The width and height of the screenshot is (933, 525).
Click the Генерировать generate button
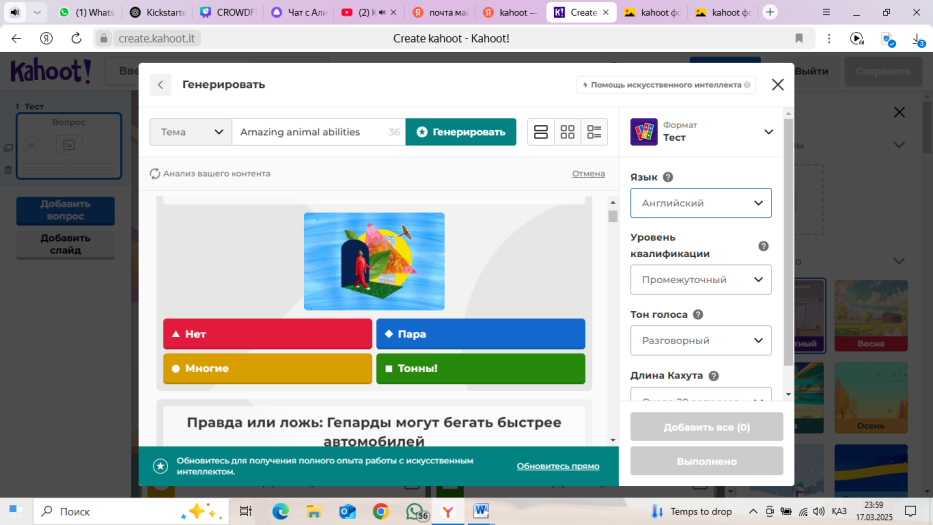click(x=461, y=132)
